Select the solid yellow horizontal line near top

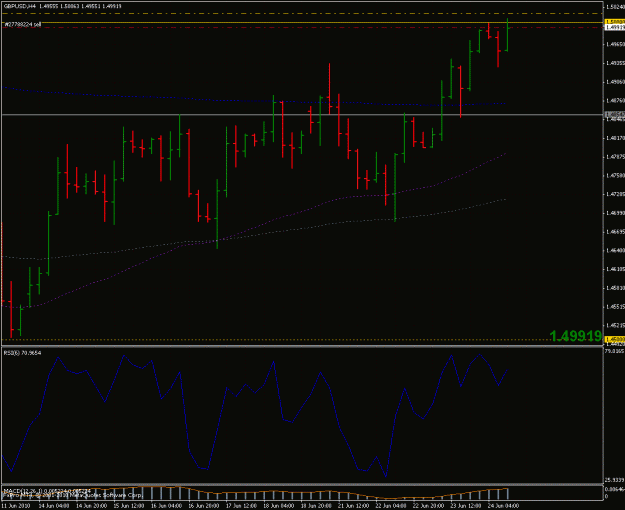(x=303, y=23)
